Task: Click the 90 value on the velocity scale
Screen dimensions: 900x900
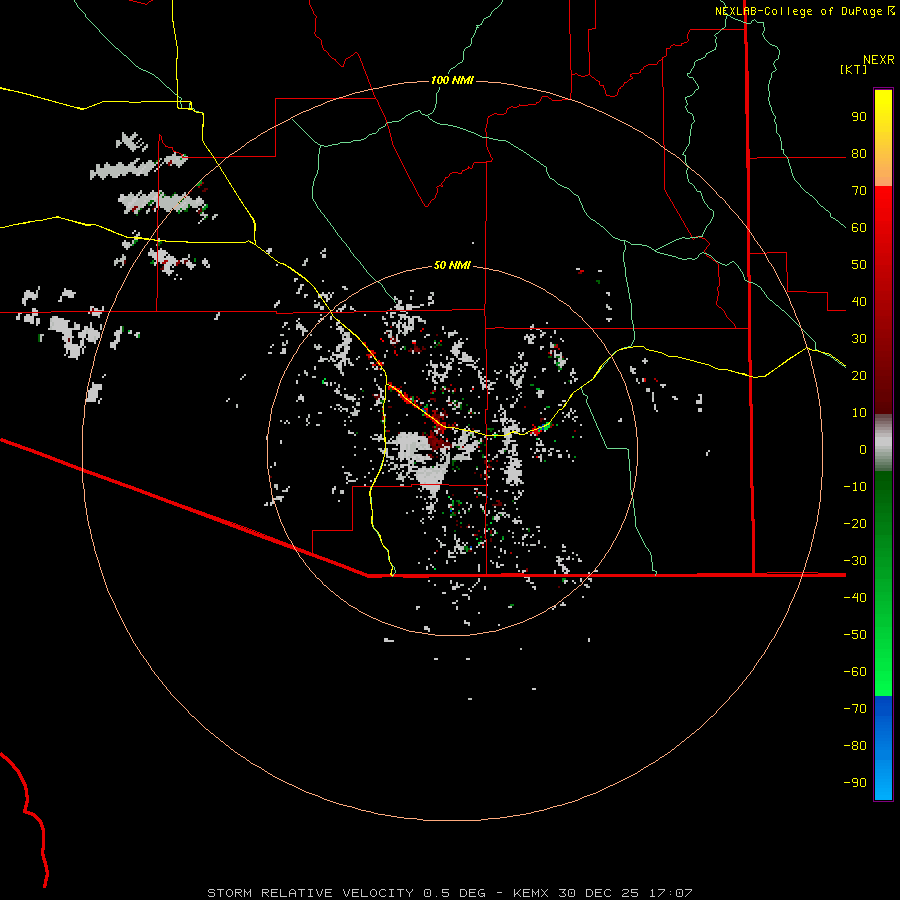Action: point(859,117)
